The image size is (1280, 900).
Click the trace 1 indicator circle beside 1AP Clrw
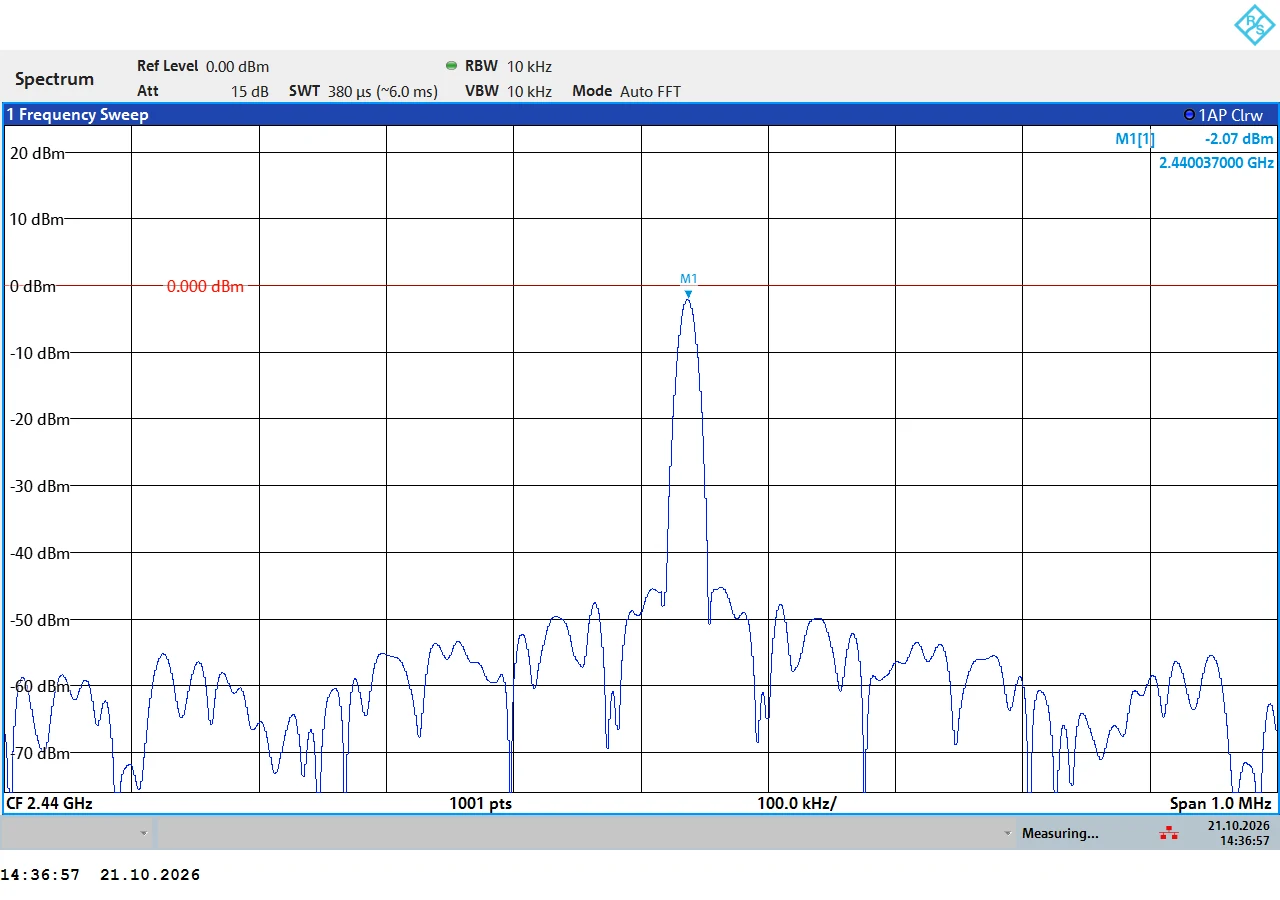(1189, 115)
